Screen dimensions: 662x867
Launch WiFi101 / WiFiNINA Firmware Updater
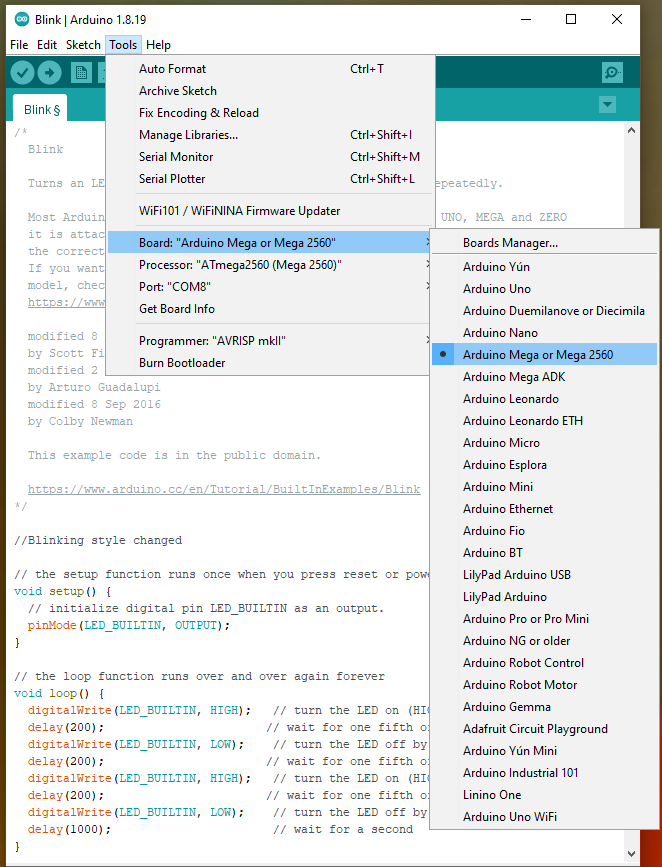click(268, 211)
